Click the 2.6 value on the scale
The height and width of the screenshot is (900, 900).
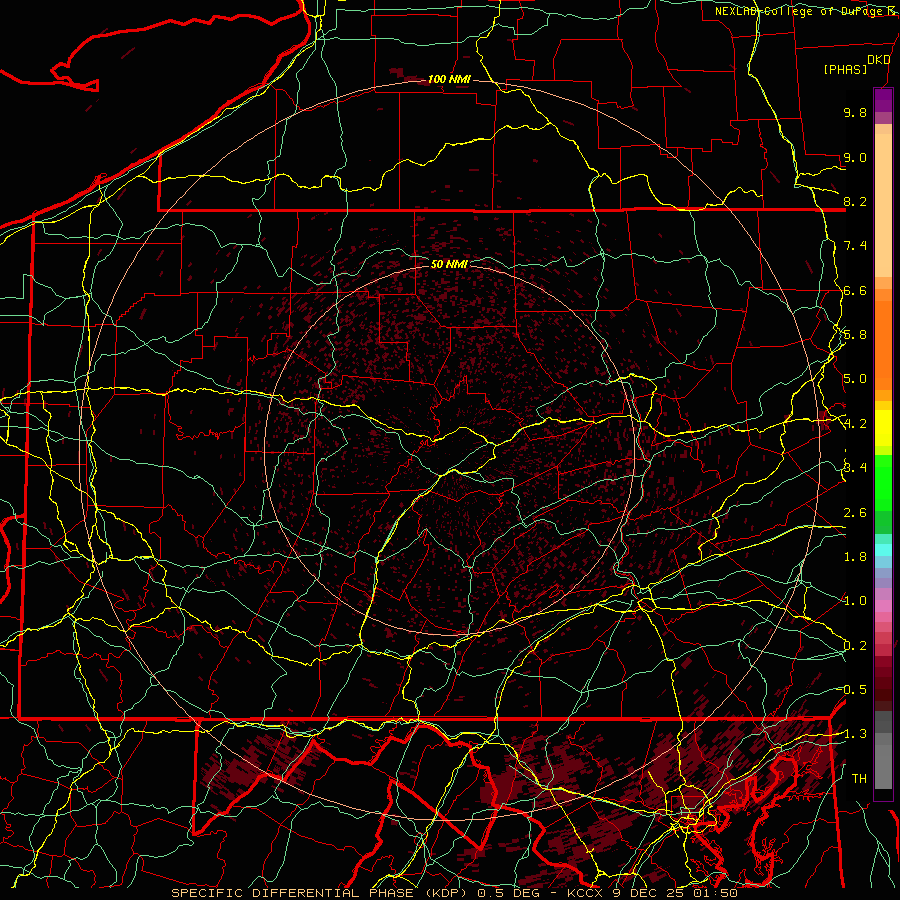pos(855,513)
